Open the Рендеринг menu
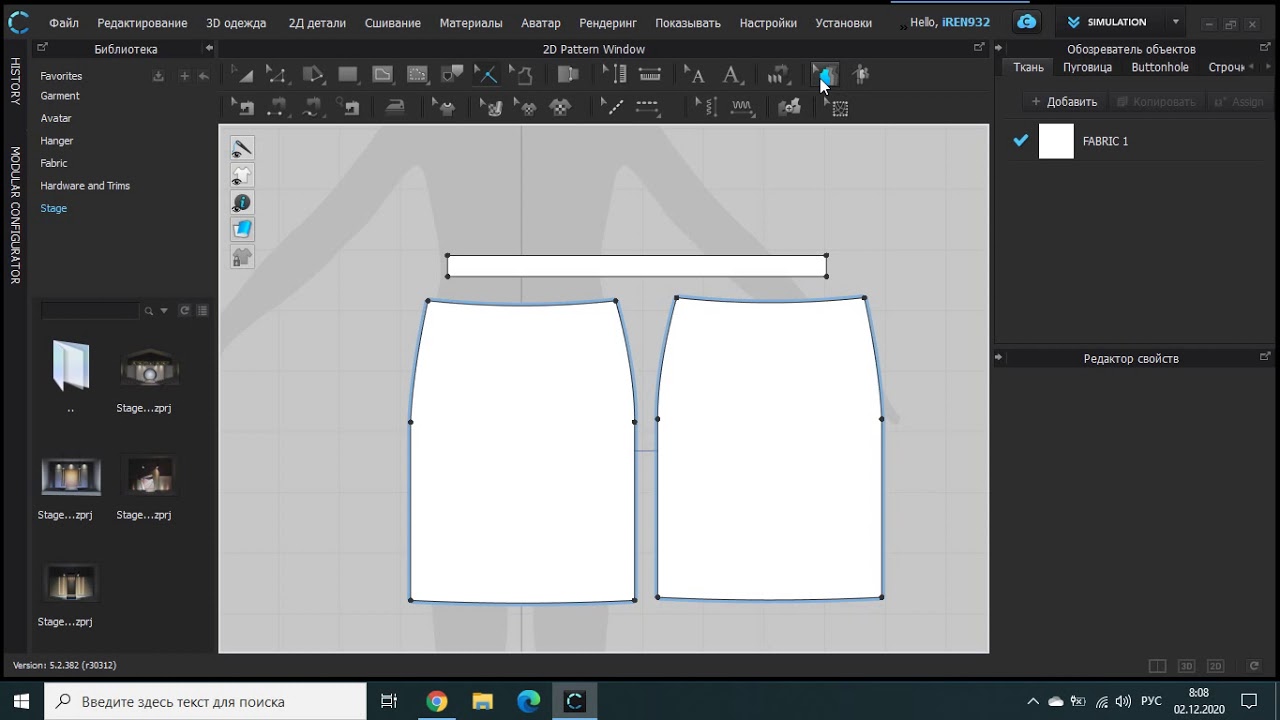This screenshot has width=1280, height=720. coord(608,22)
